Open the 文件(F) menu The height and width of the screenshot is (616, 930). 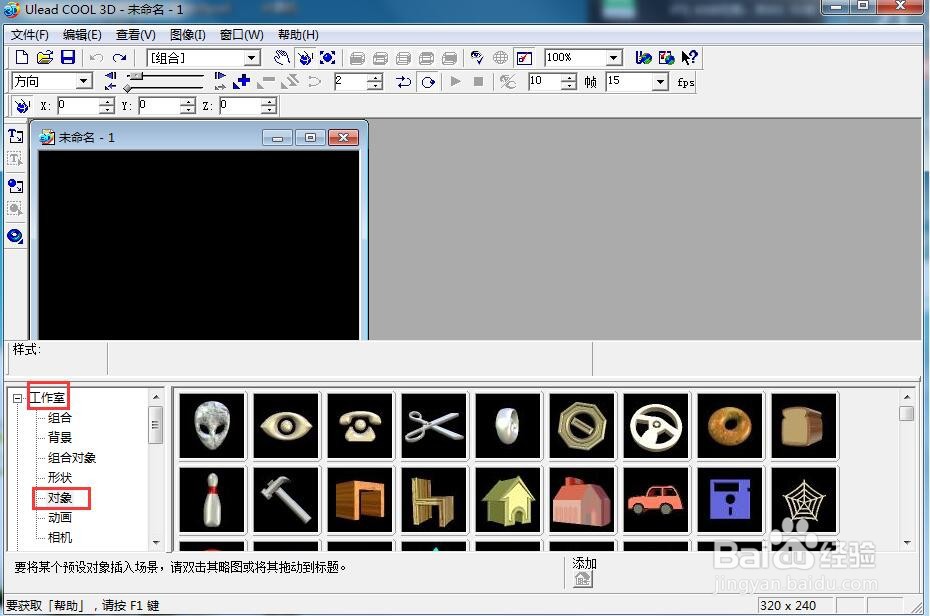pos(30,35)
